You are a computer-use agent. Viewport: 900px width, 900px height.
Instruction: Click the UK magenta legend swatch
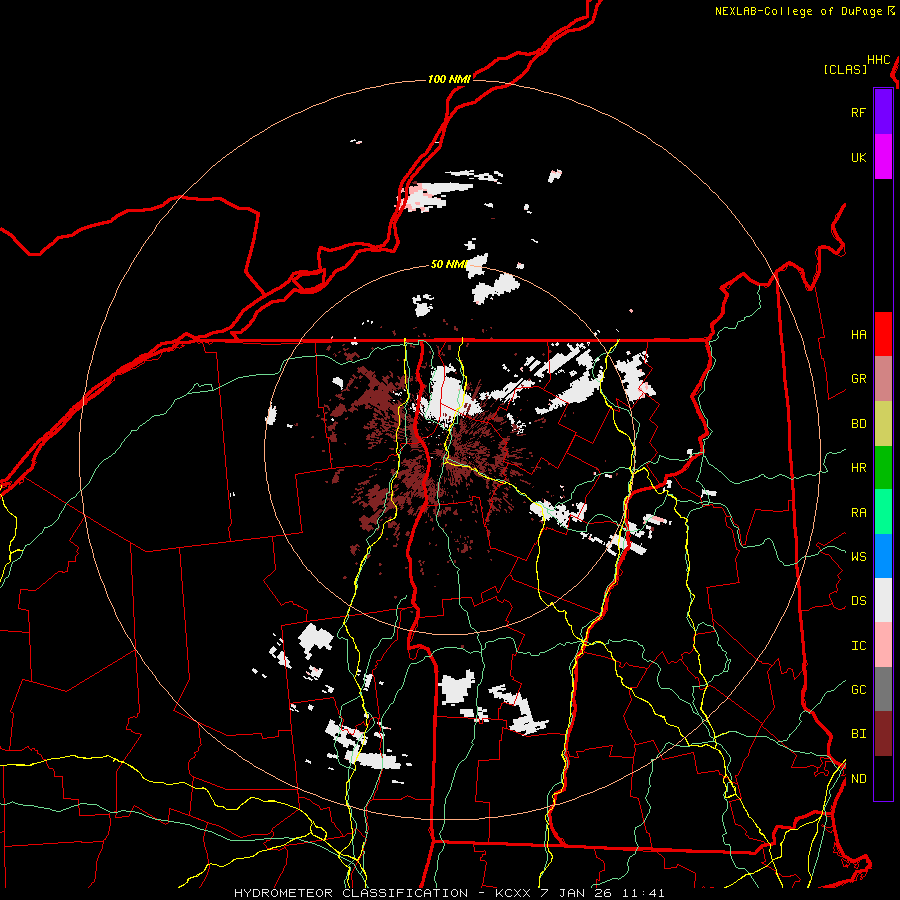point(883,157)
